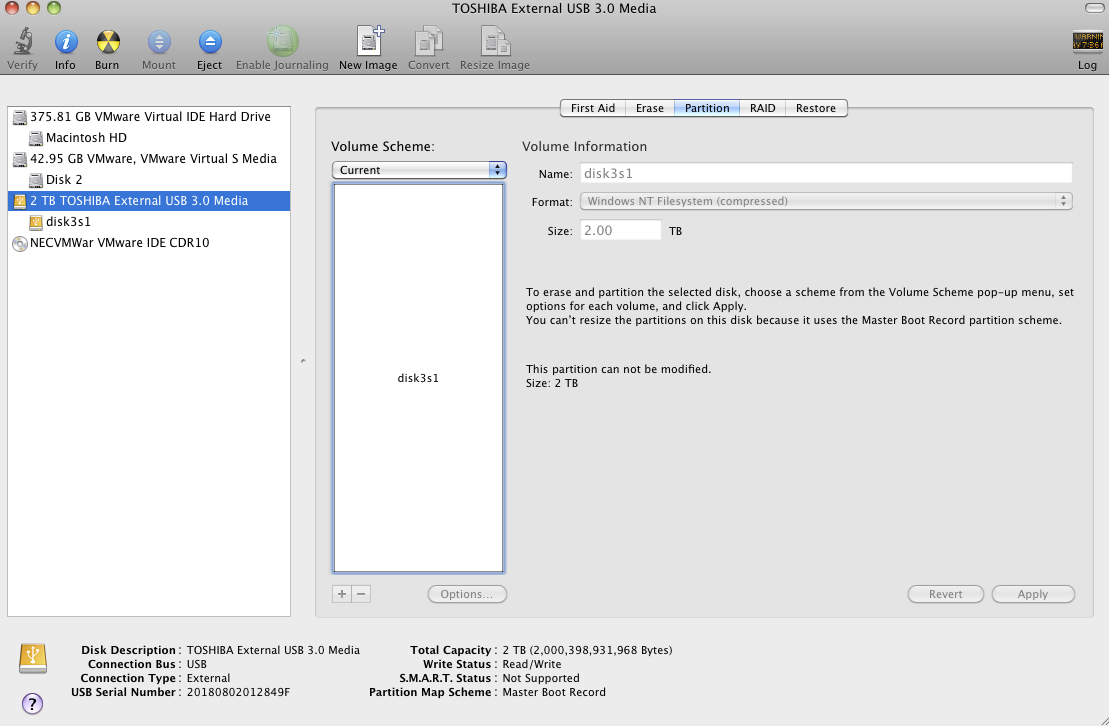Viewport: 1109px width, 726px height.
Task: Open the Format Windows NT Filesystem dropdown
Action: tap(826, 201)
